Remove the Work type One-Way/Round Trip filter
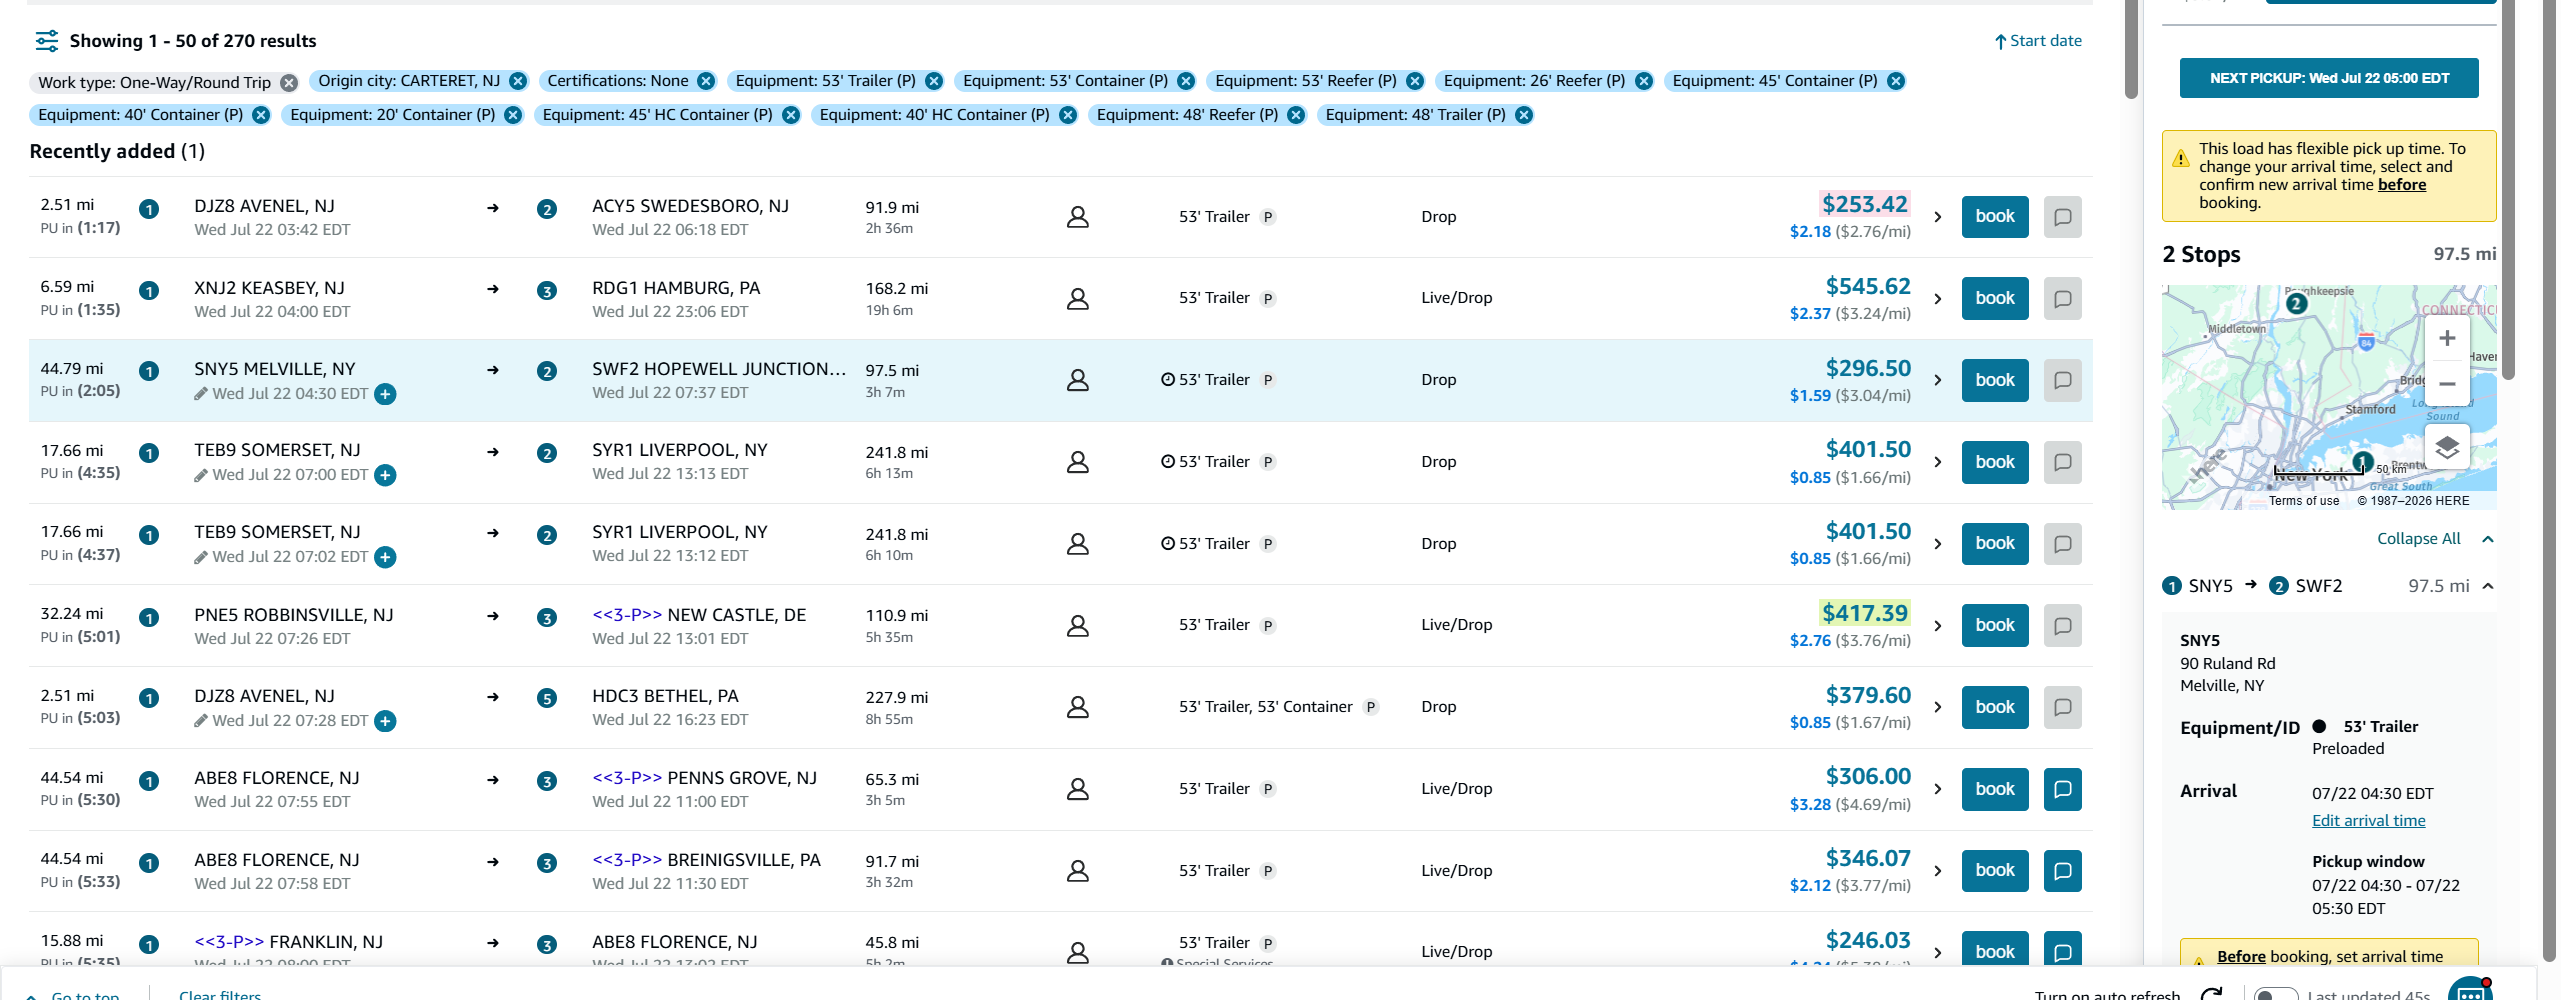This screenshot has height=1000, width=2561. coord(289,83)
